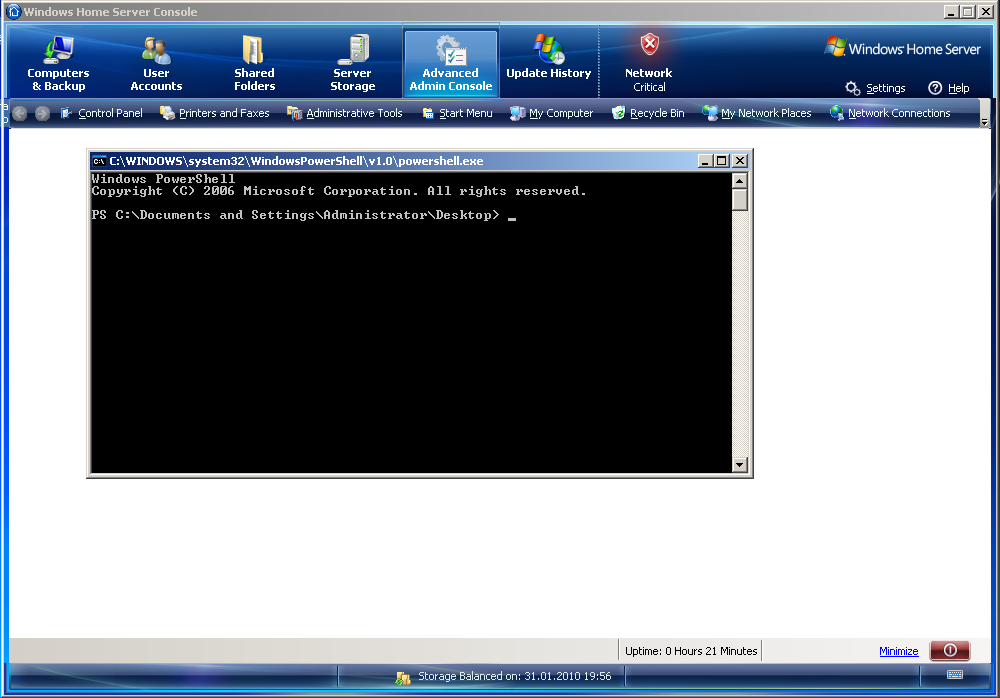Open My Network Places
Viewport: 1000px width, 698px height.
(756, 113)
